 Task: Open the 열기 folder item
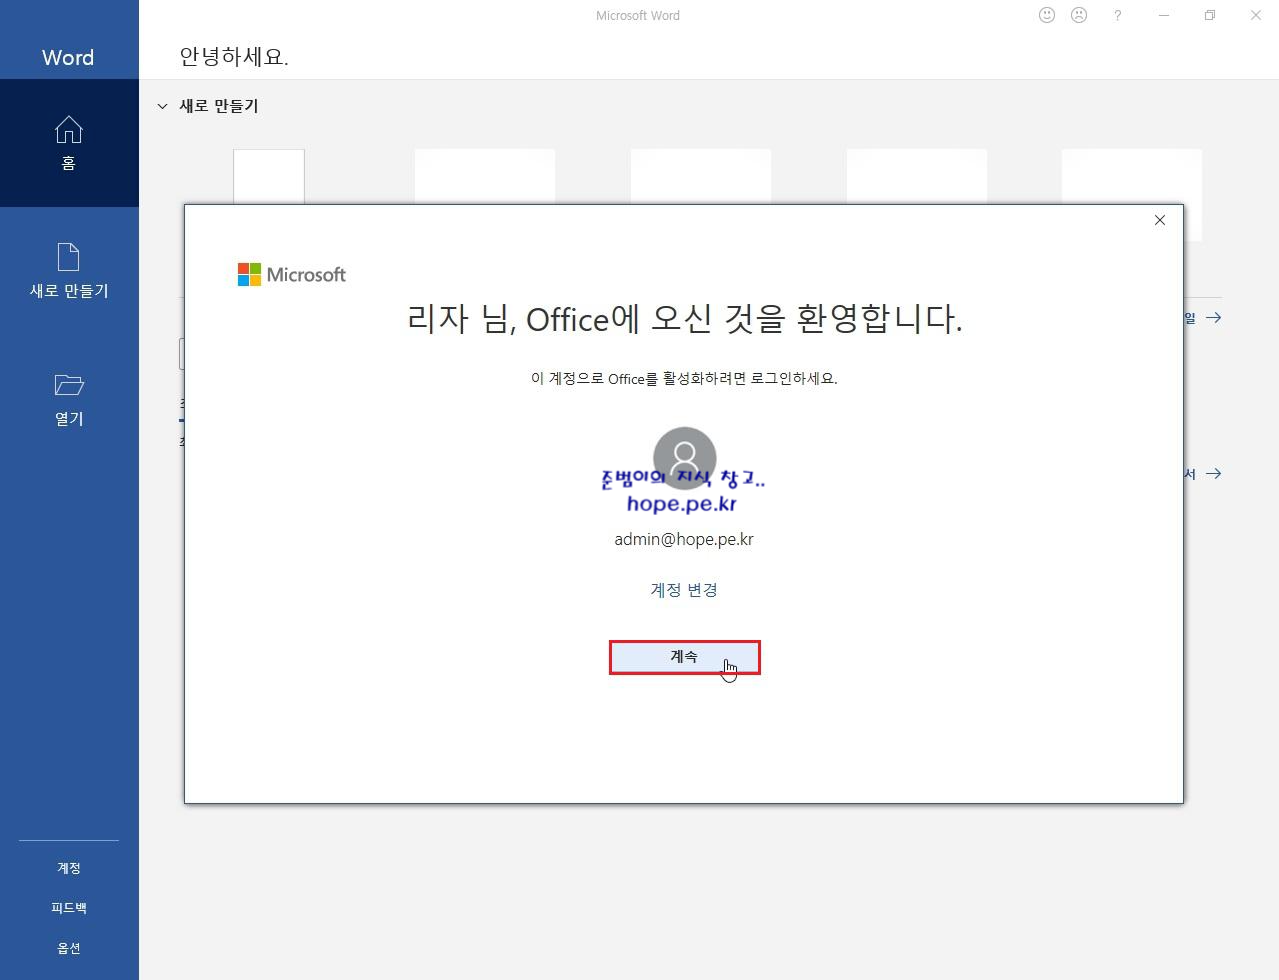click(x=69, y=399)
